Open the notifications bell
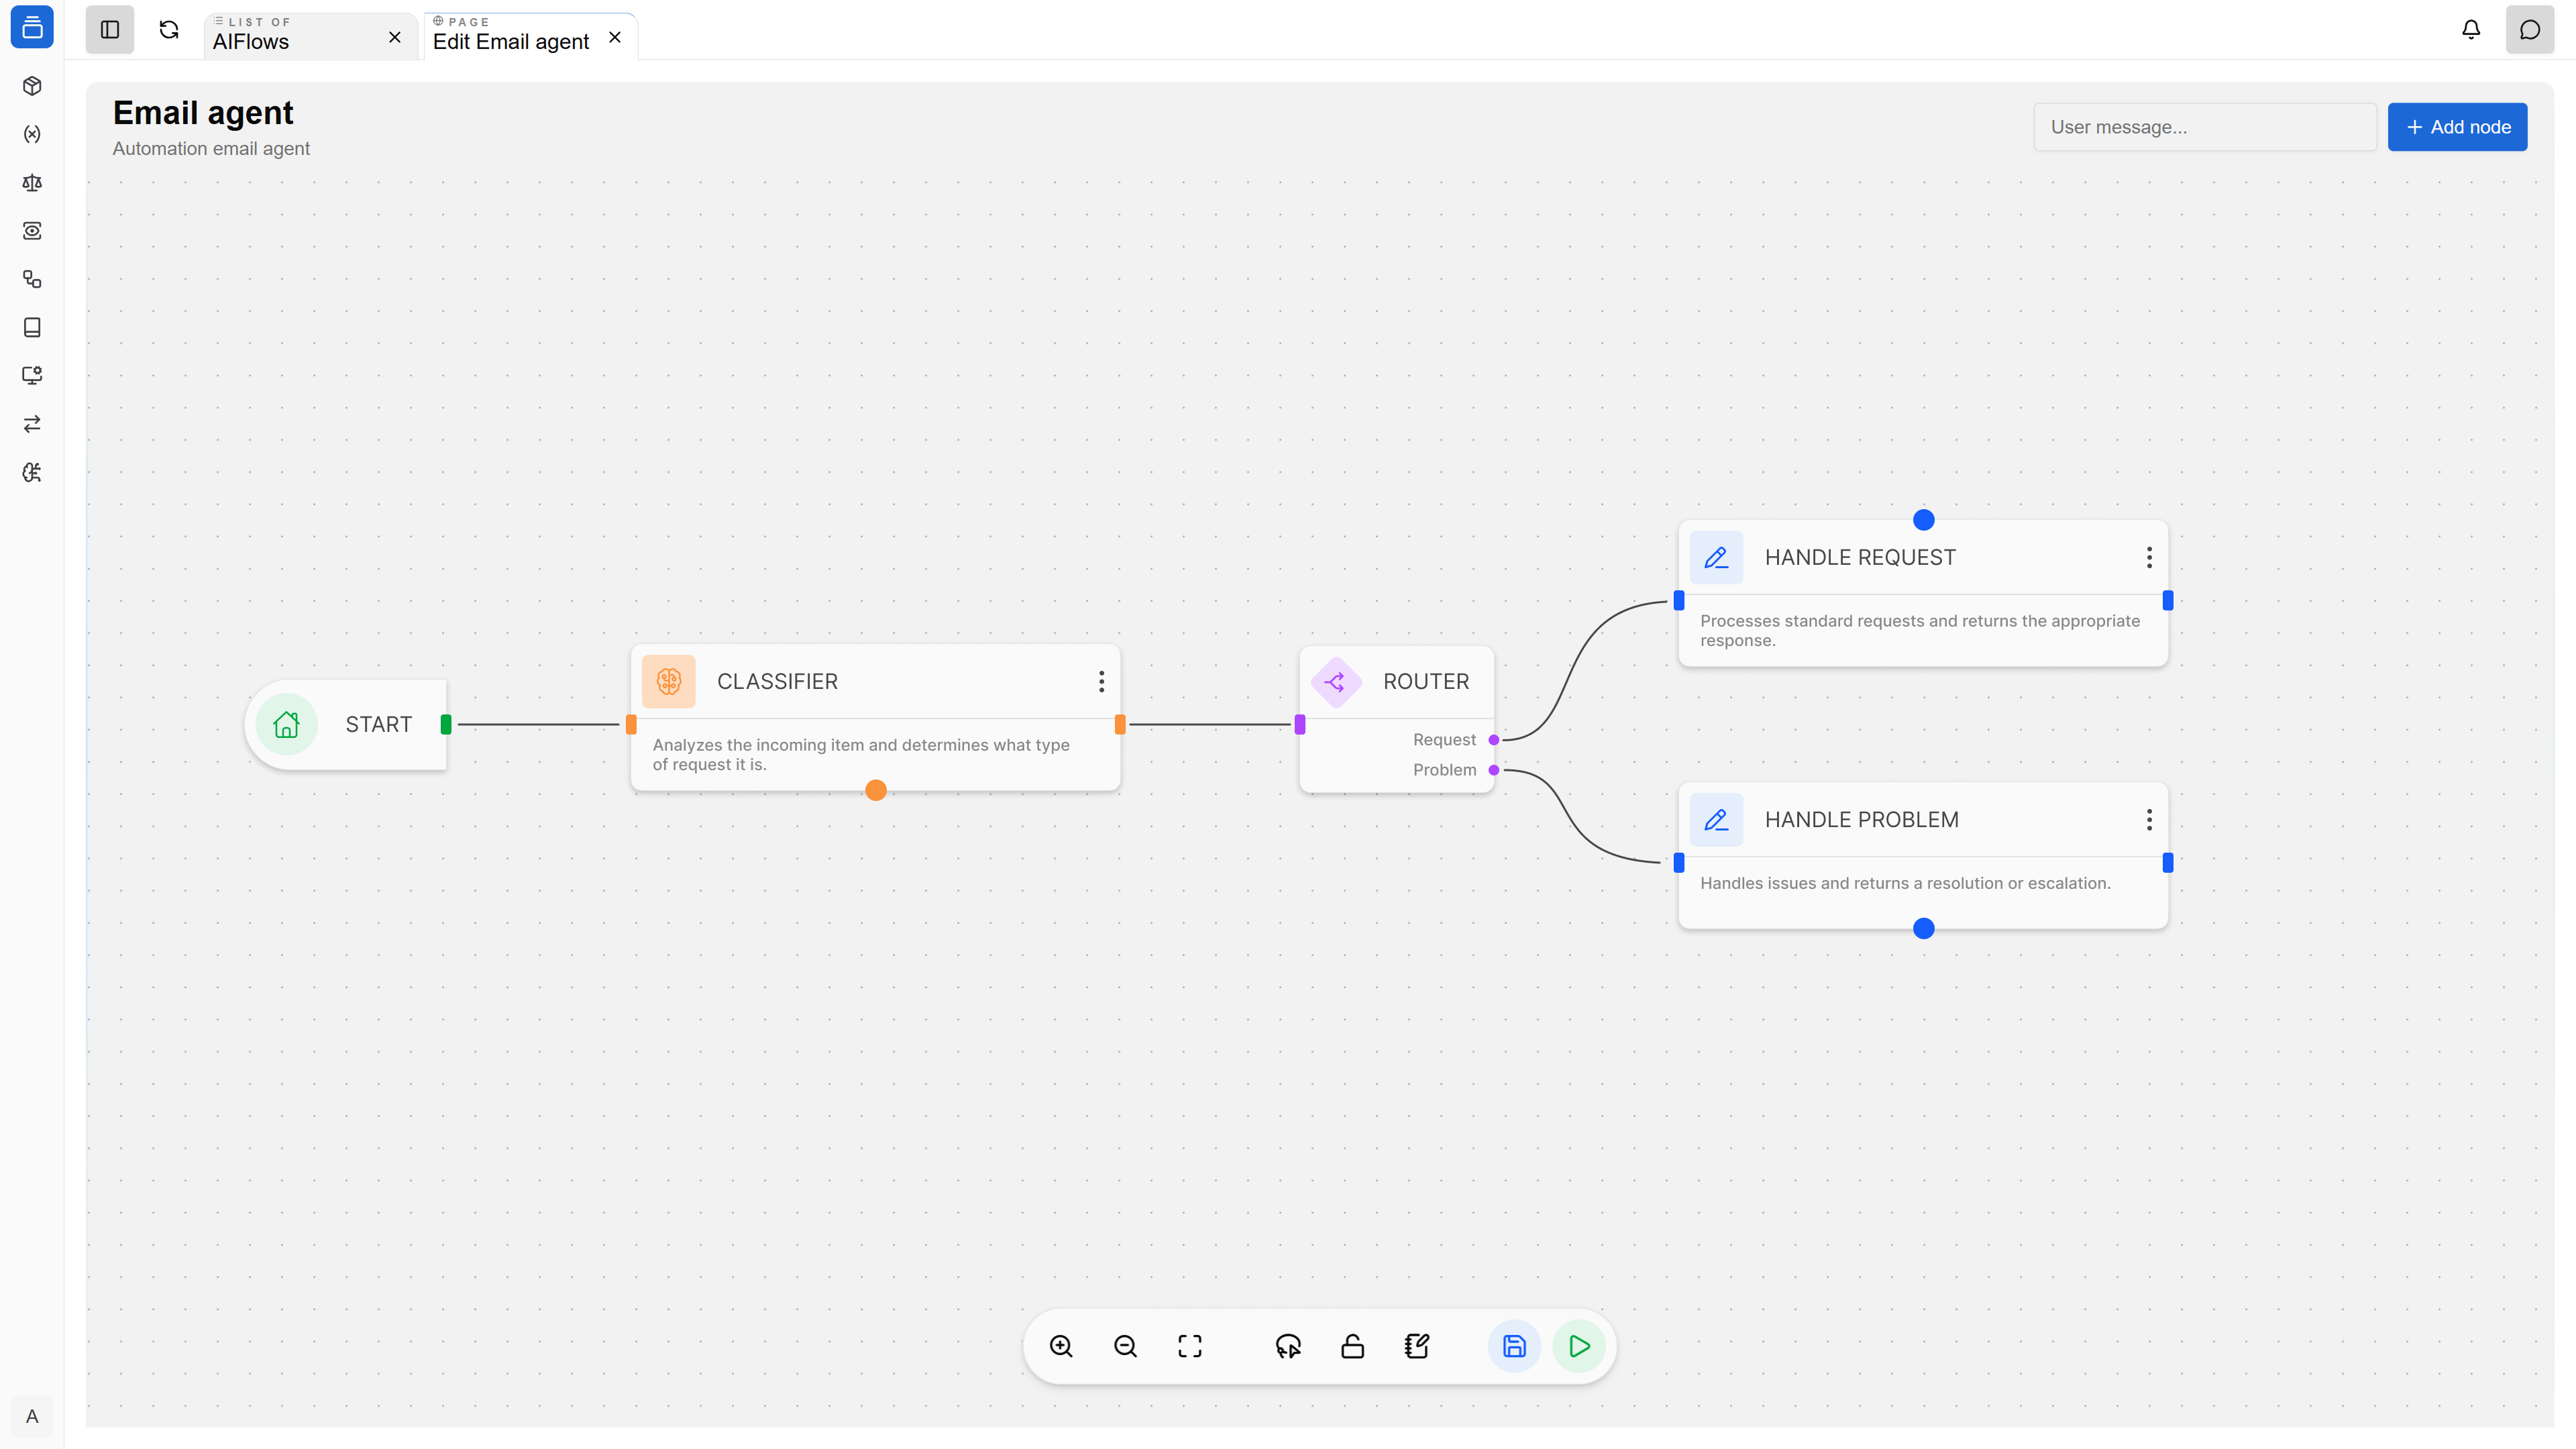2576x1449 pixels. (2471, 30)
